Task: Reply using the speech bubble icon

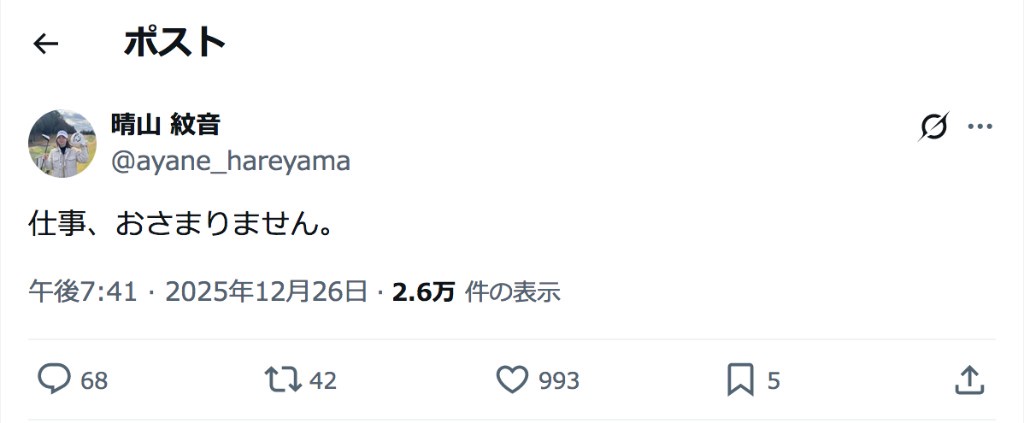Action: tap(54, 380)
